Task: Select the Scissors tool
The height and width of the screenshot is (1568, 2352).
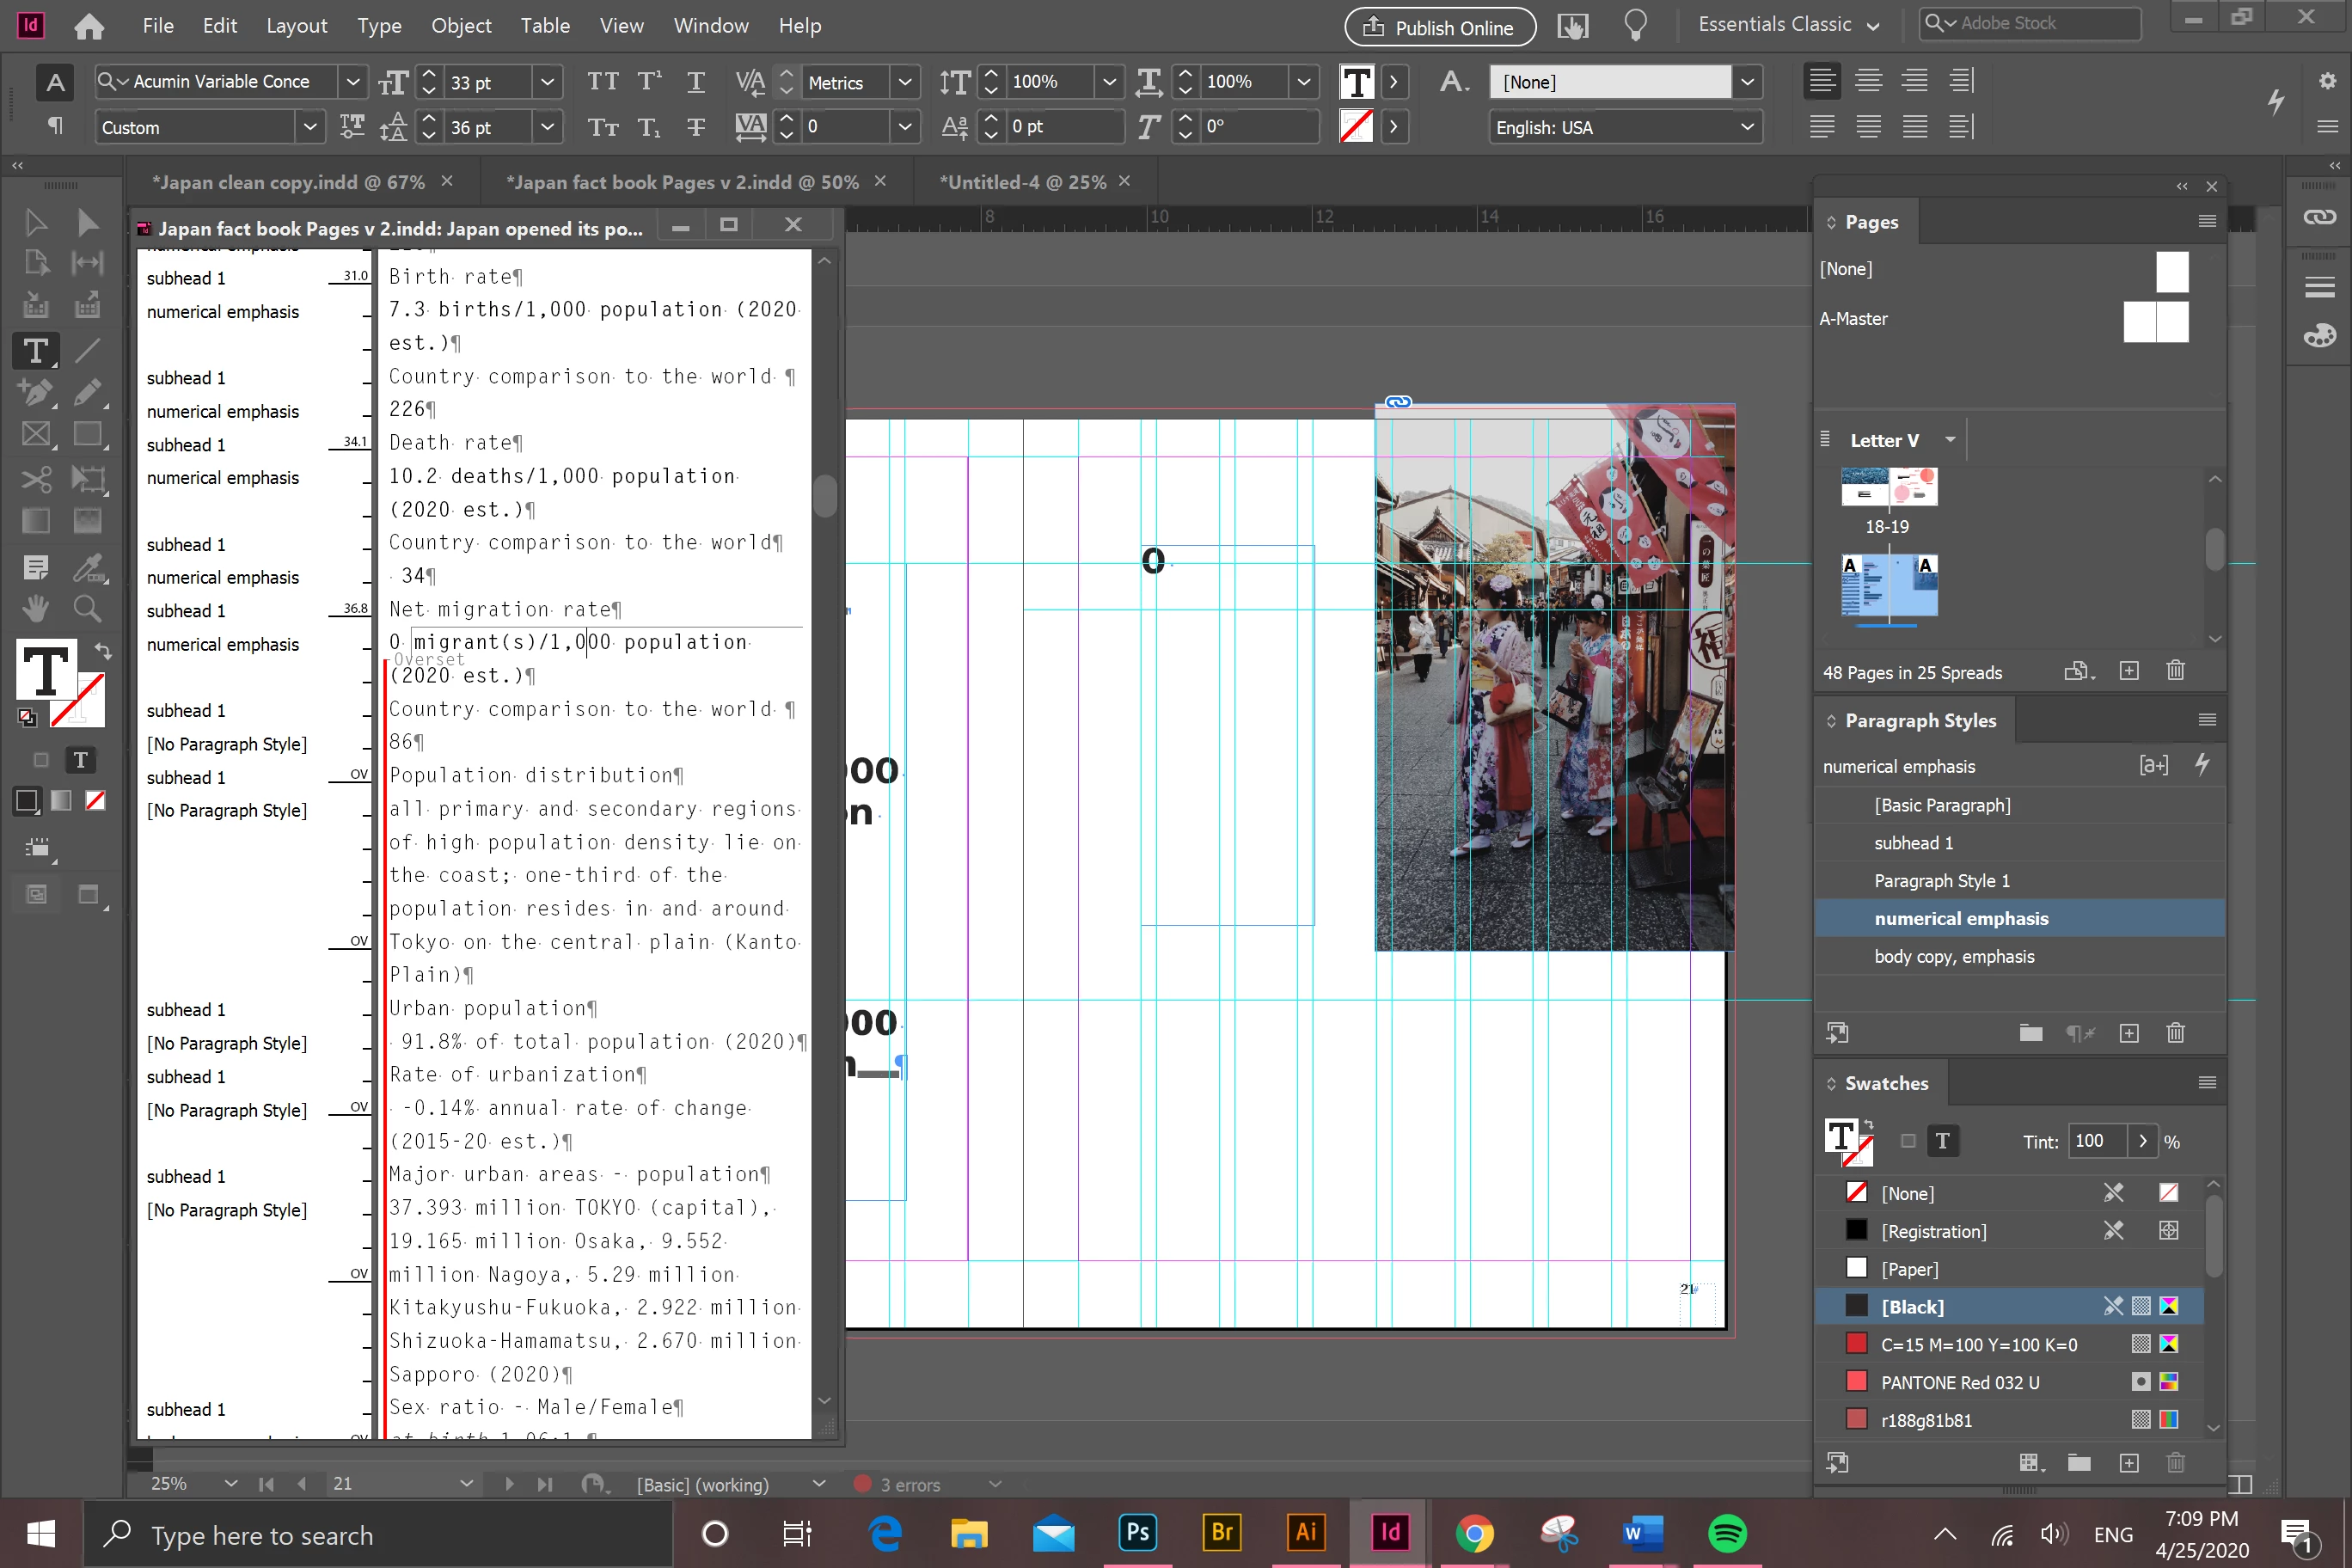Action: pos(36,479)
